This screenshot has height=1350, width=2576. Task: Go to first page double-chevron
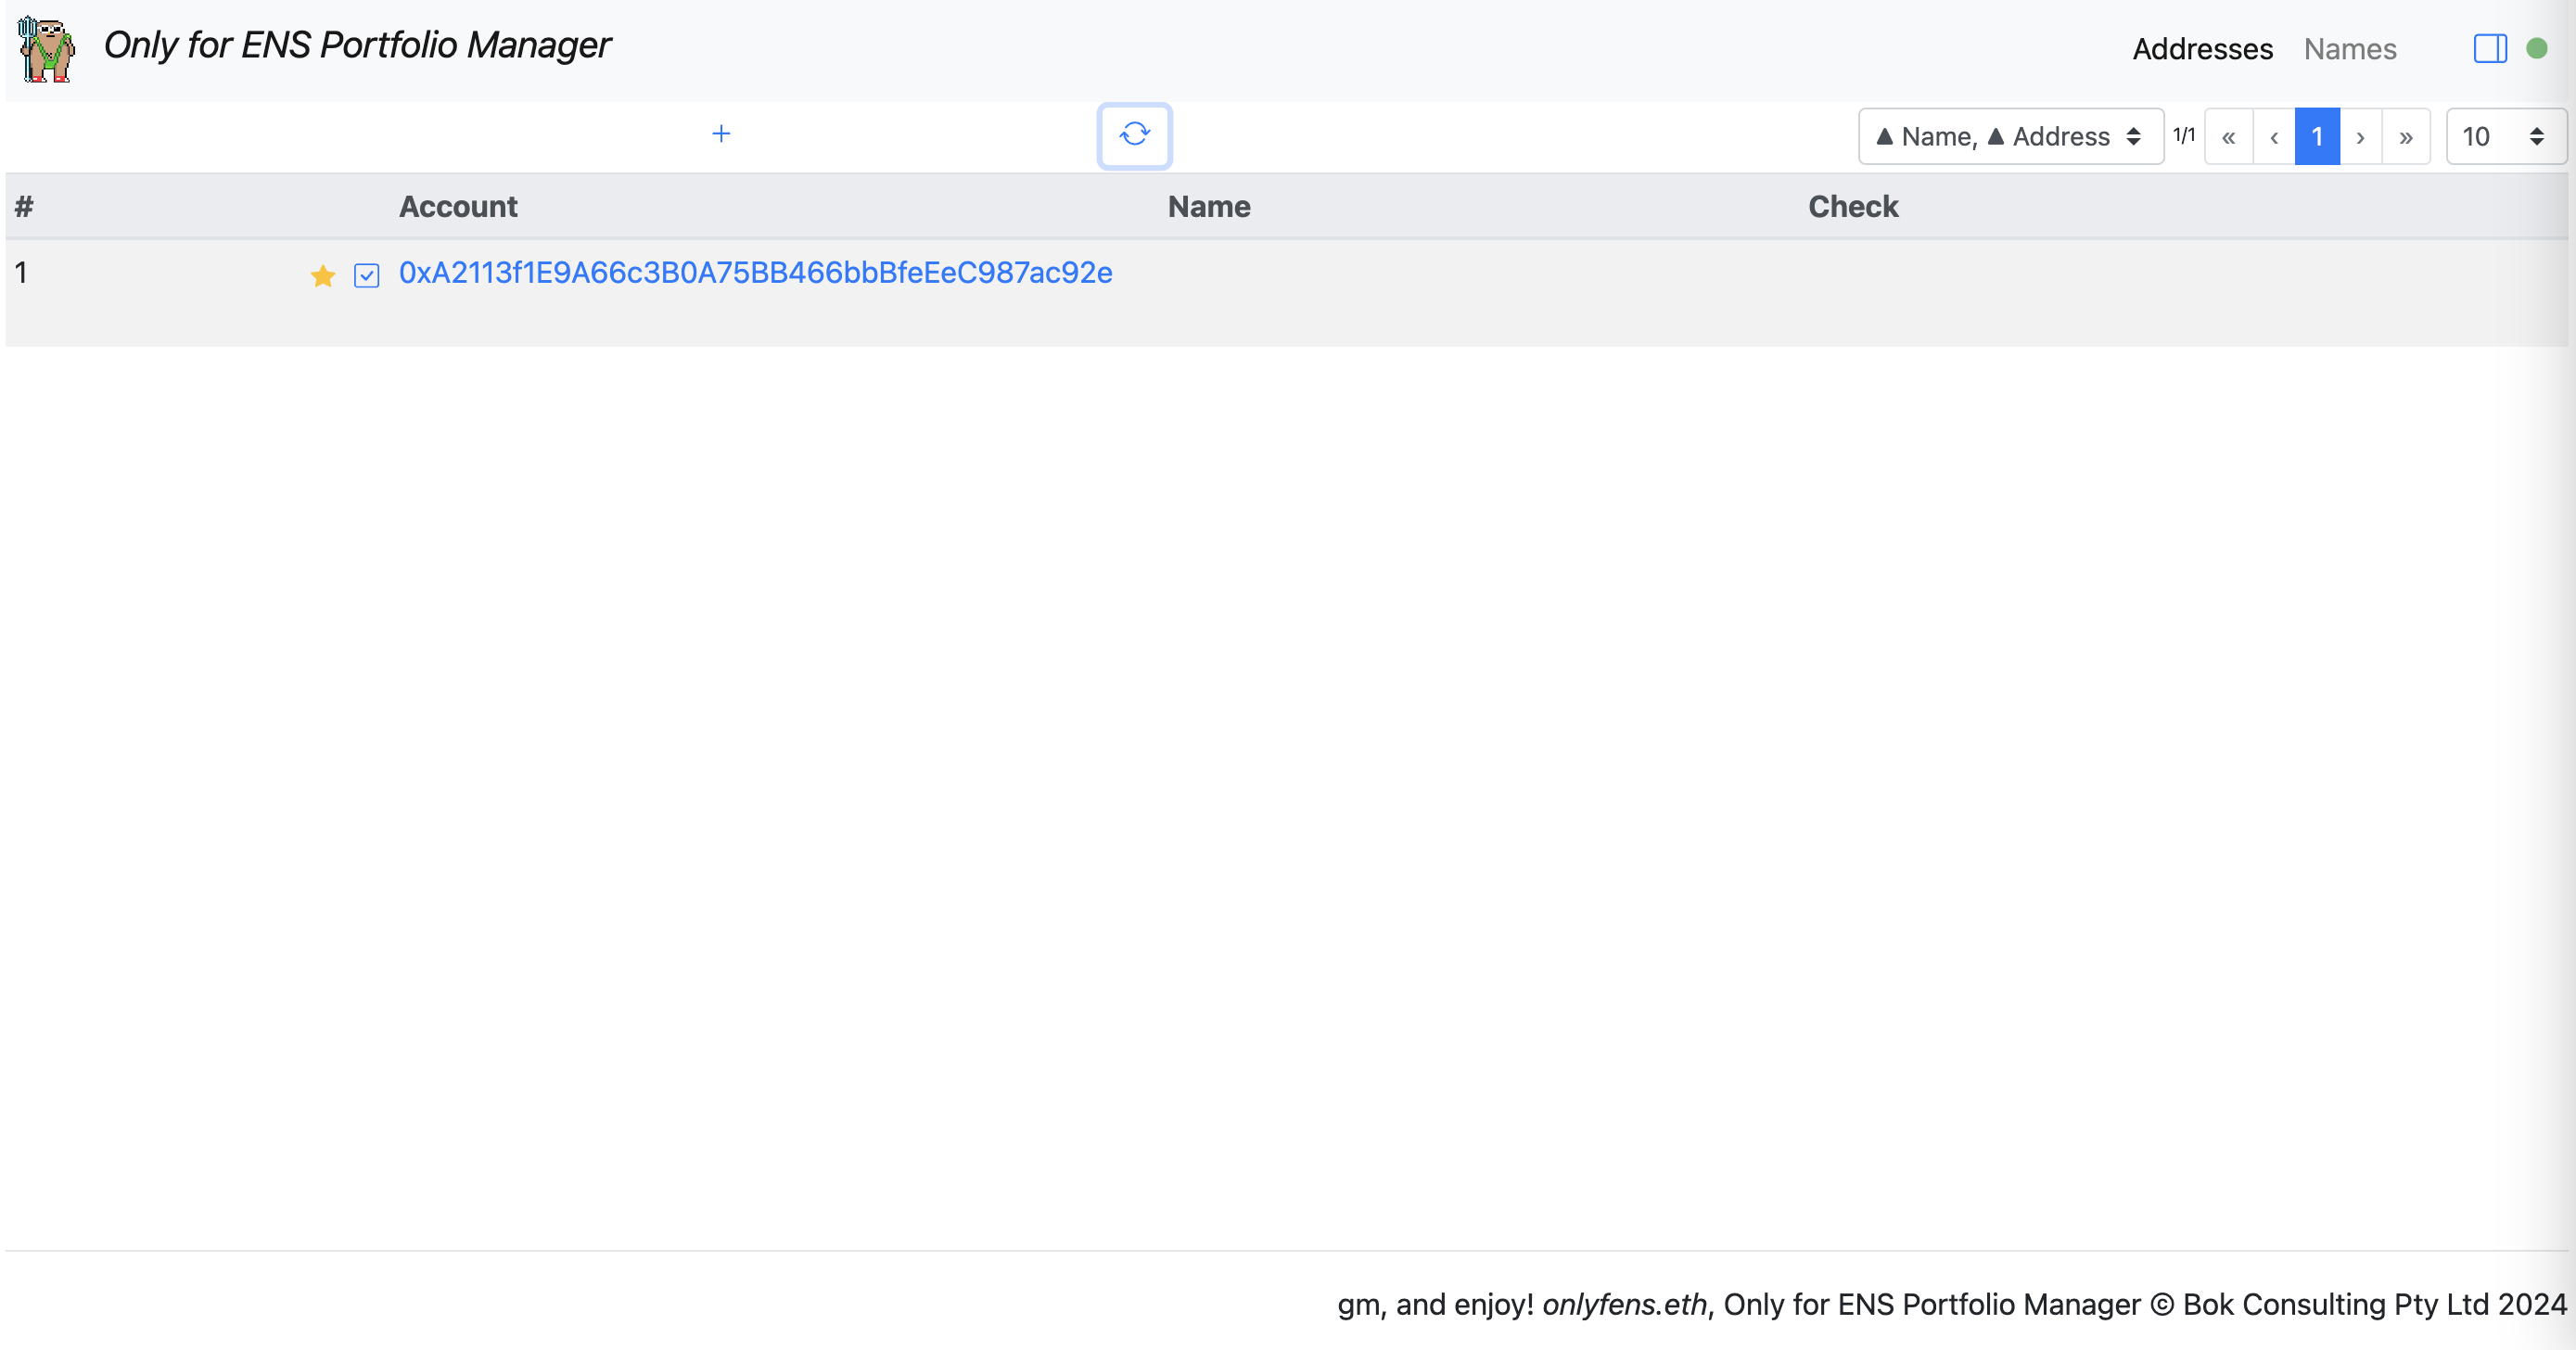tap(2228, 137)
